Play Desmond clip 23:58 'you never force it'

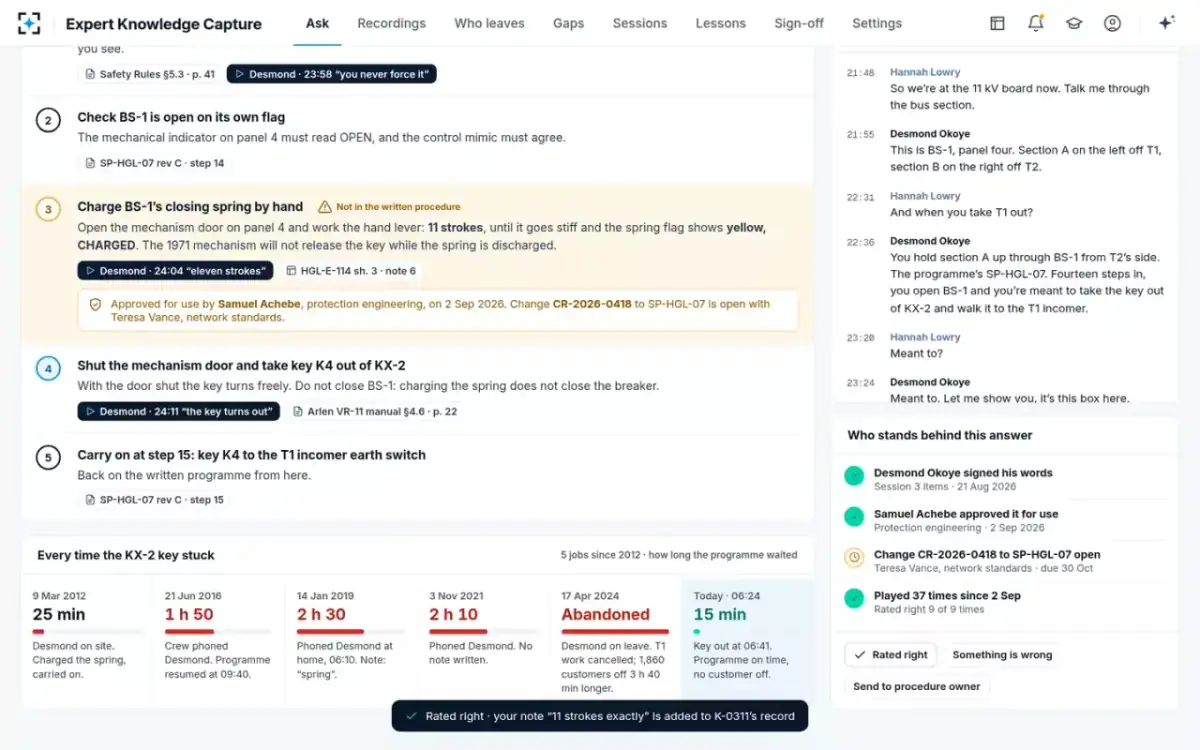pyautogui.click(x=331, y=74)
